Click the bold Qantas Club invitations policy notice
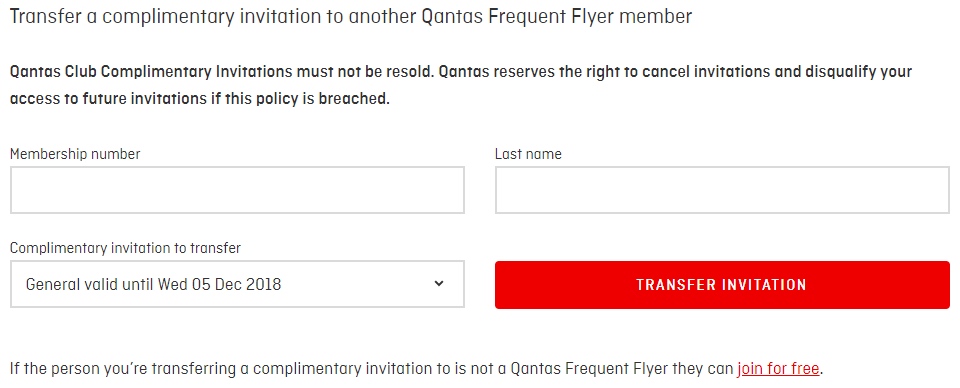 pyautogui.click(x=460, y=85)
